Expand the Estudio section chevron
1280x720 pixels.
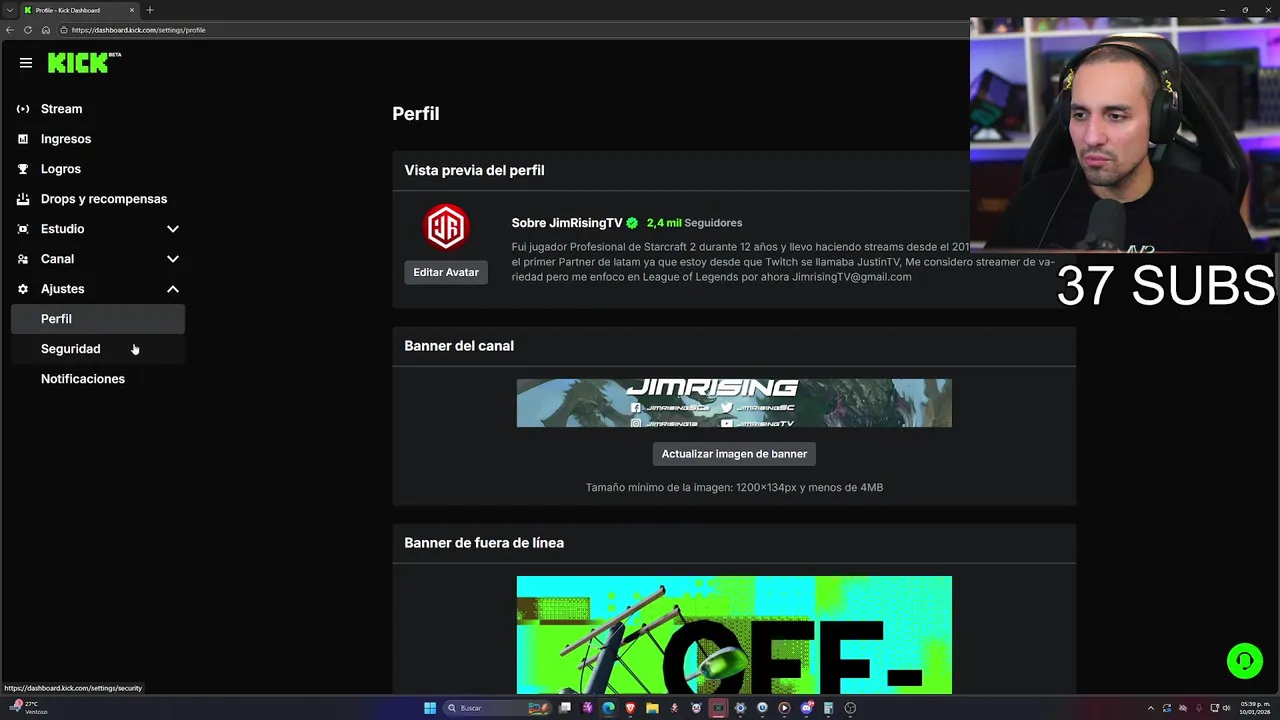pos(173,229)
